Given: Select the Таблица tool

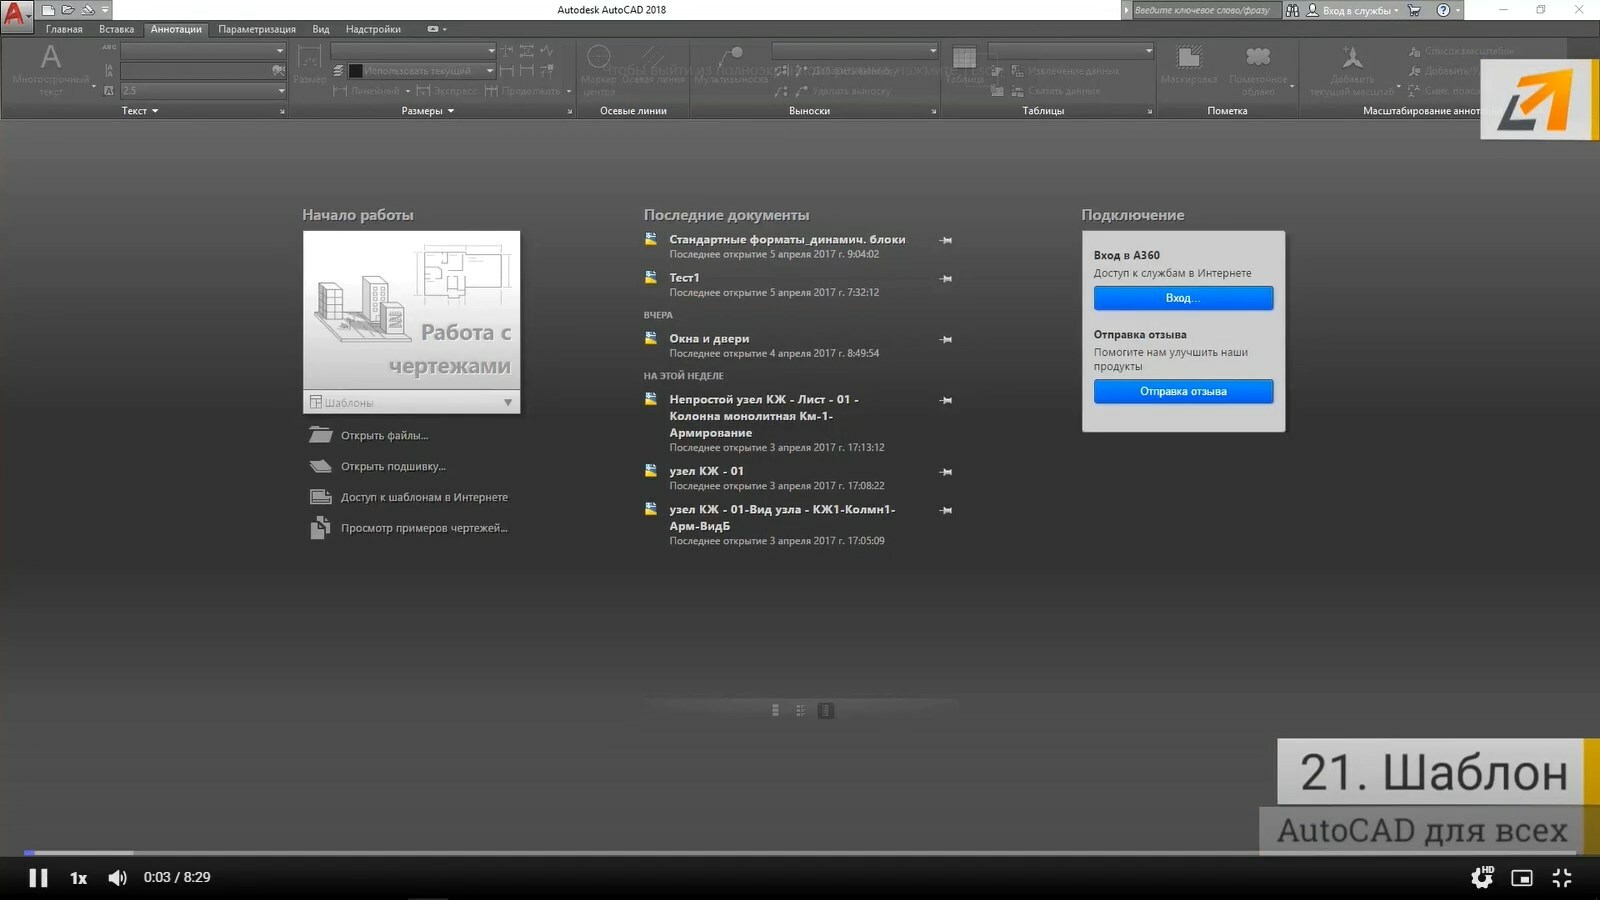Looking at the screenshot, I should coord(964,65).
